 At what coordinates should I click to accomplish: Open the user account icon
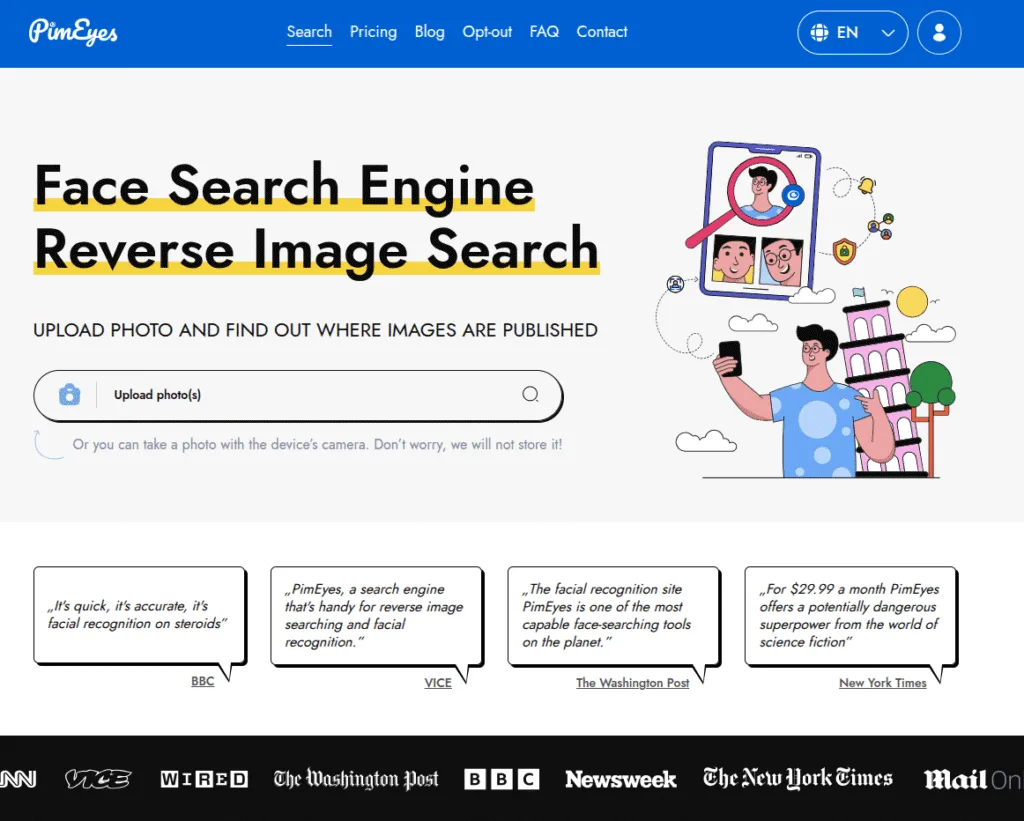pyautogui.click(x=939, y=33)
